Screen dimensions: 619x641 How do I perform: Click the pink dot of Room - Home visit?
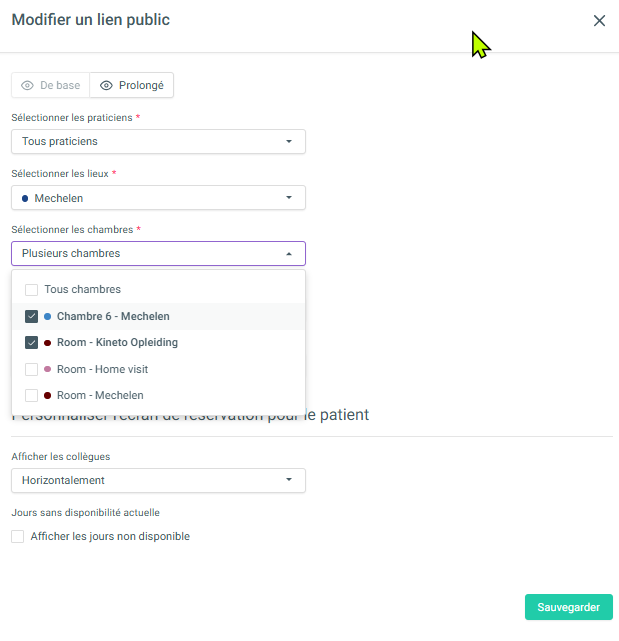47,369
